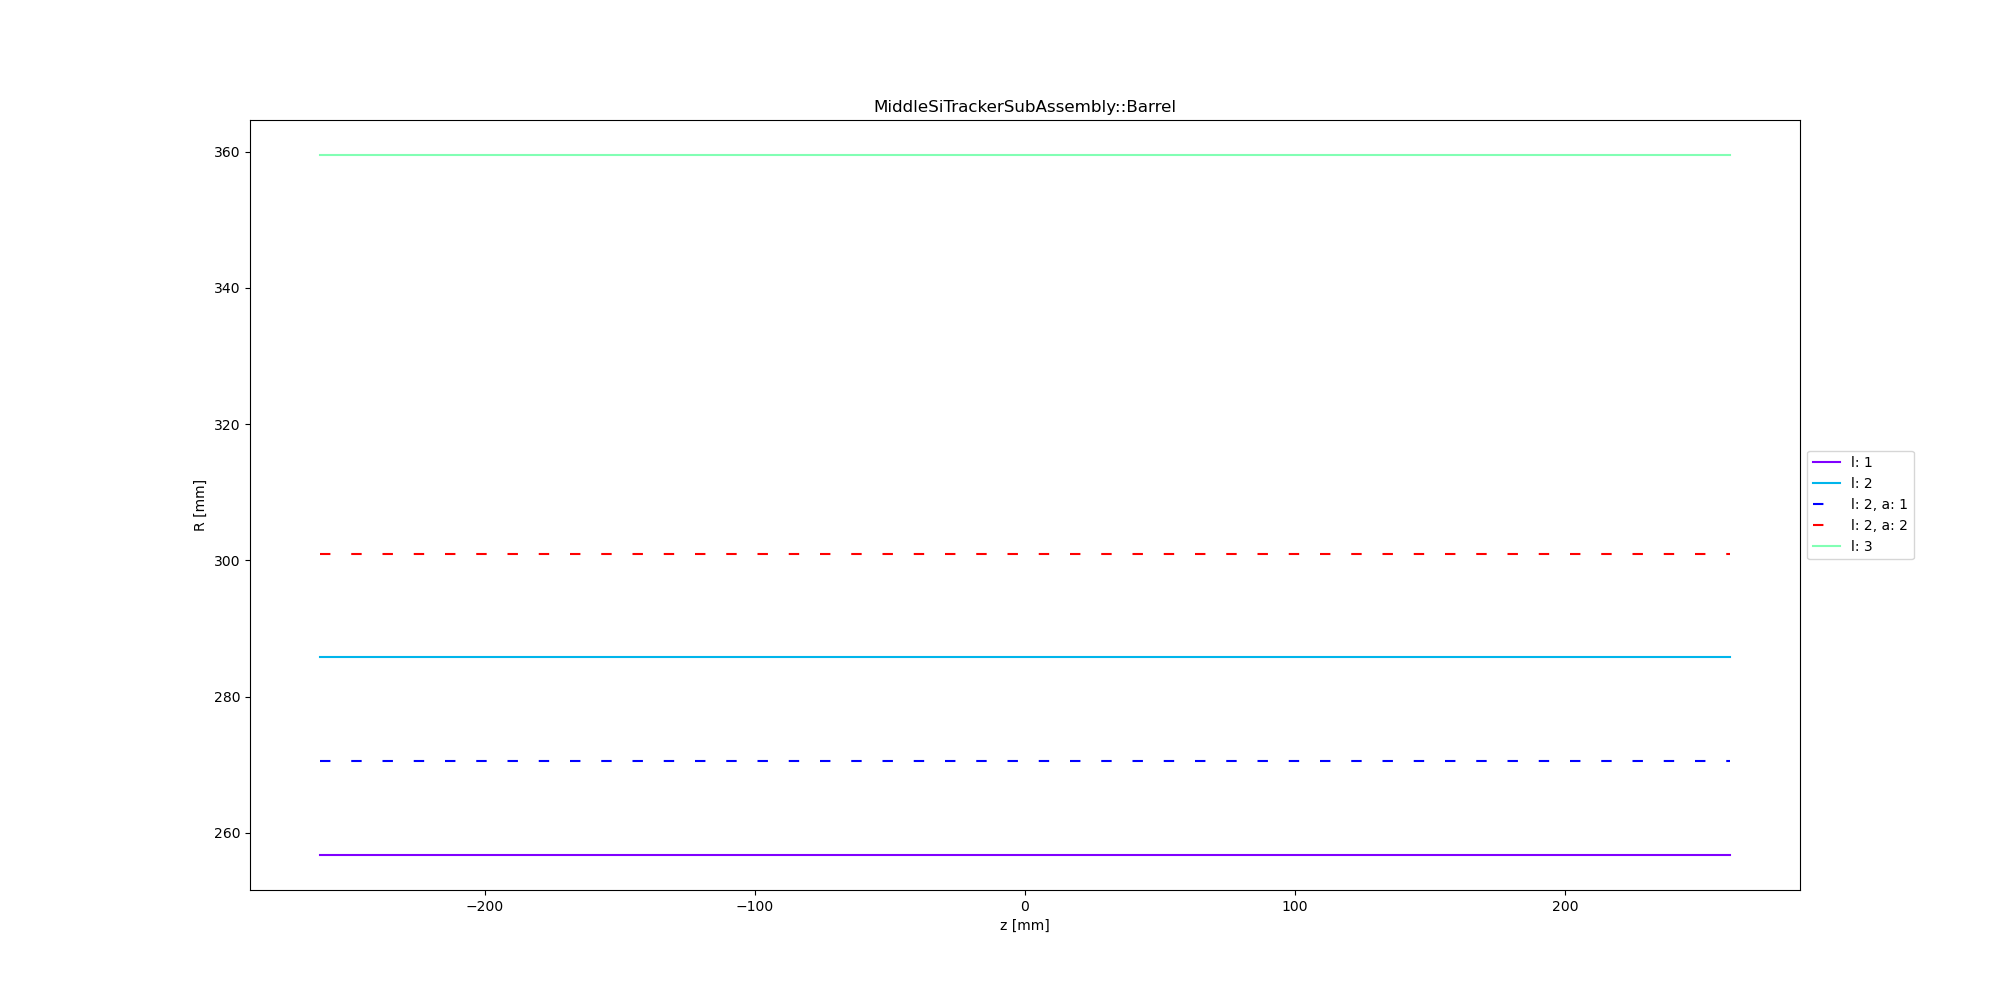Click the solid purple line in the plot
This screenshot has width=2000, height=1000.
(1024, 855)
